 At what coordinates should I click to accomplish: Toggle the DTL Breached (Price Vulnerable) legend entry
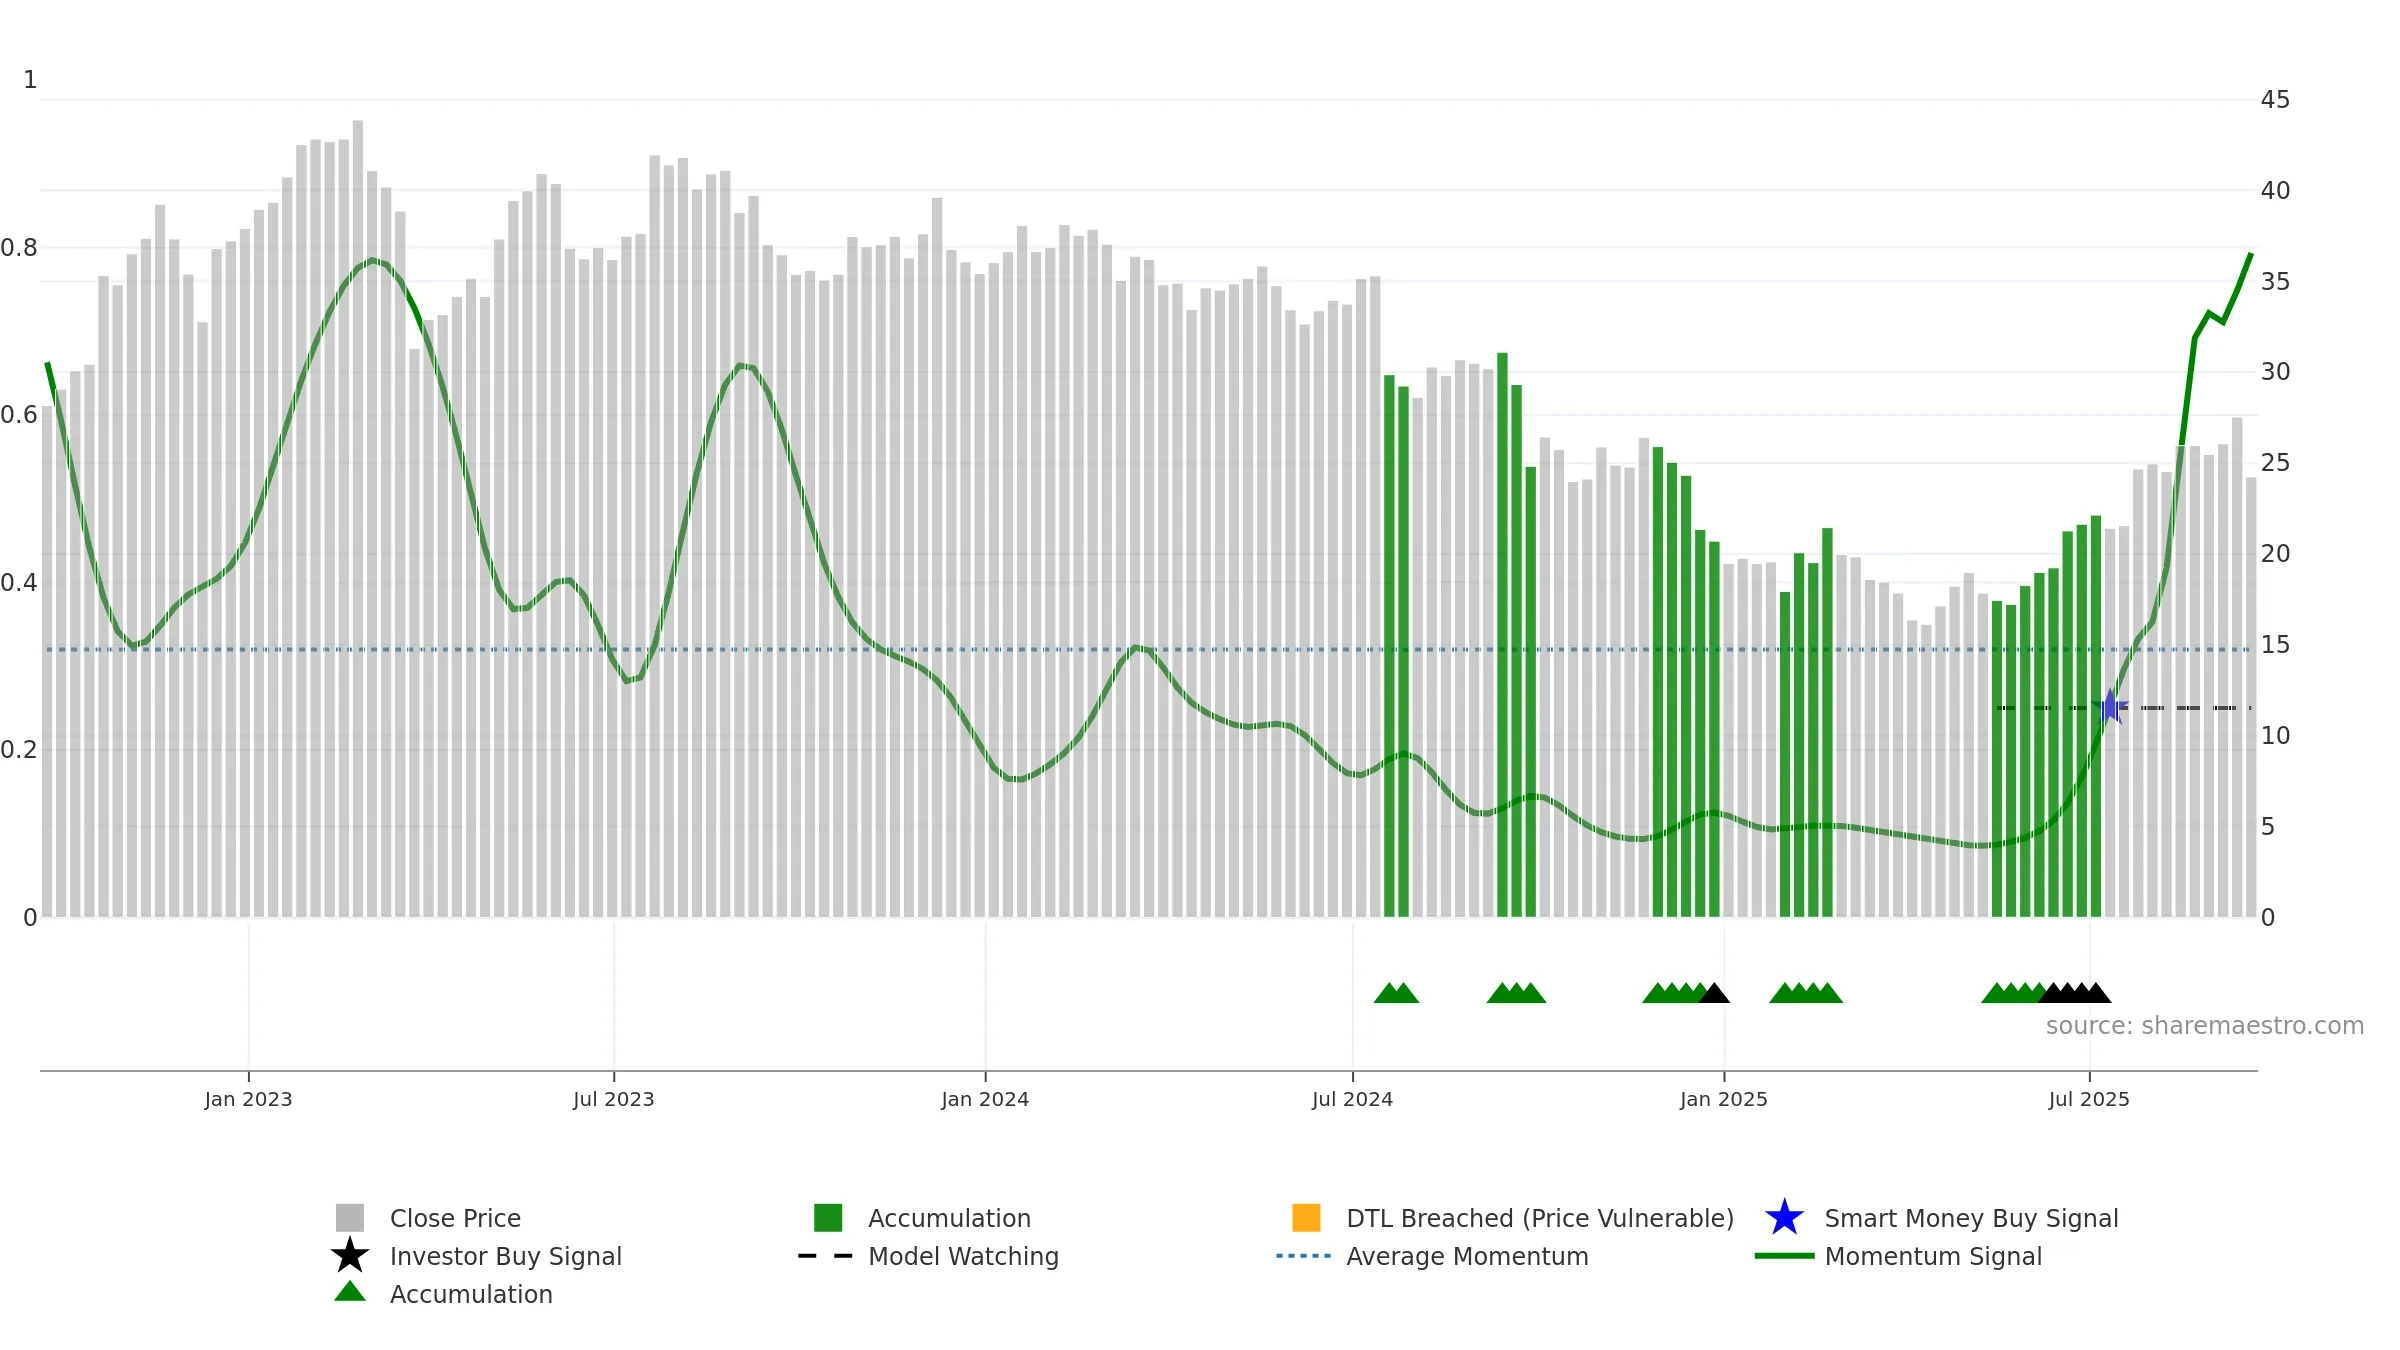click(x=1513, y=1218)
